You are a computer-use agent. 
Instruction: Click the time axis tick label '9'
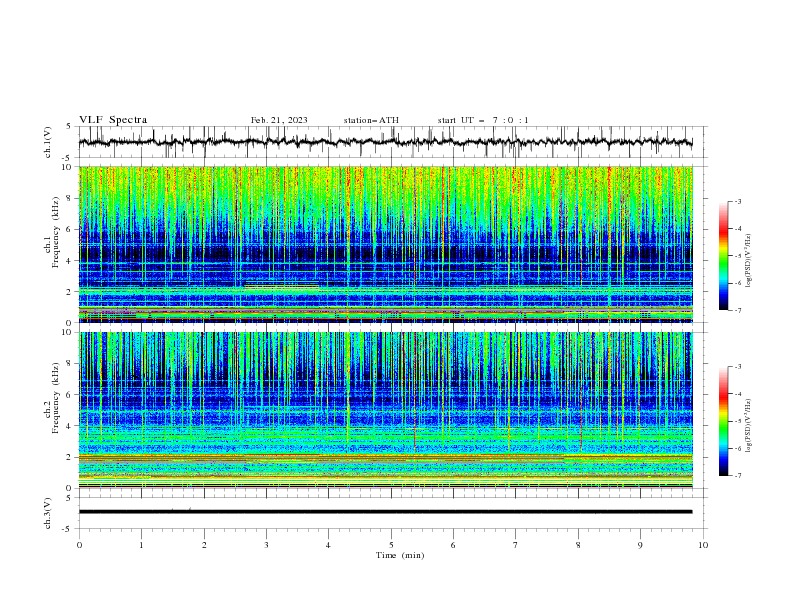[x=640, y=545]
